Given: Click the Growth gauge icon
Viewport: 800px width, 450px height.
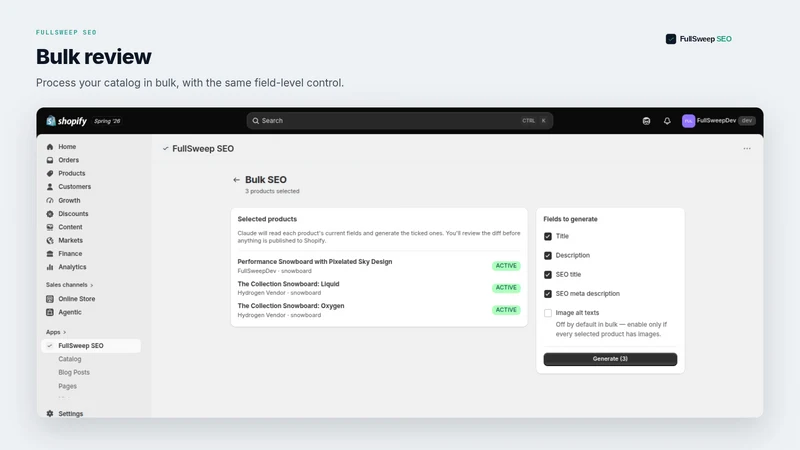Looking at the screenshot, I should coord(50,201).
